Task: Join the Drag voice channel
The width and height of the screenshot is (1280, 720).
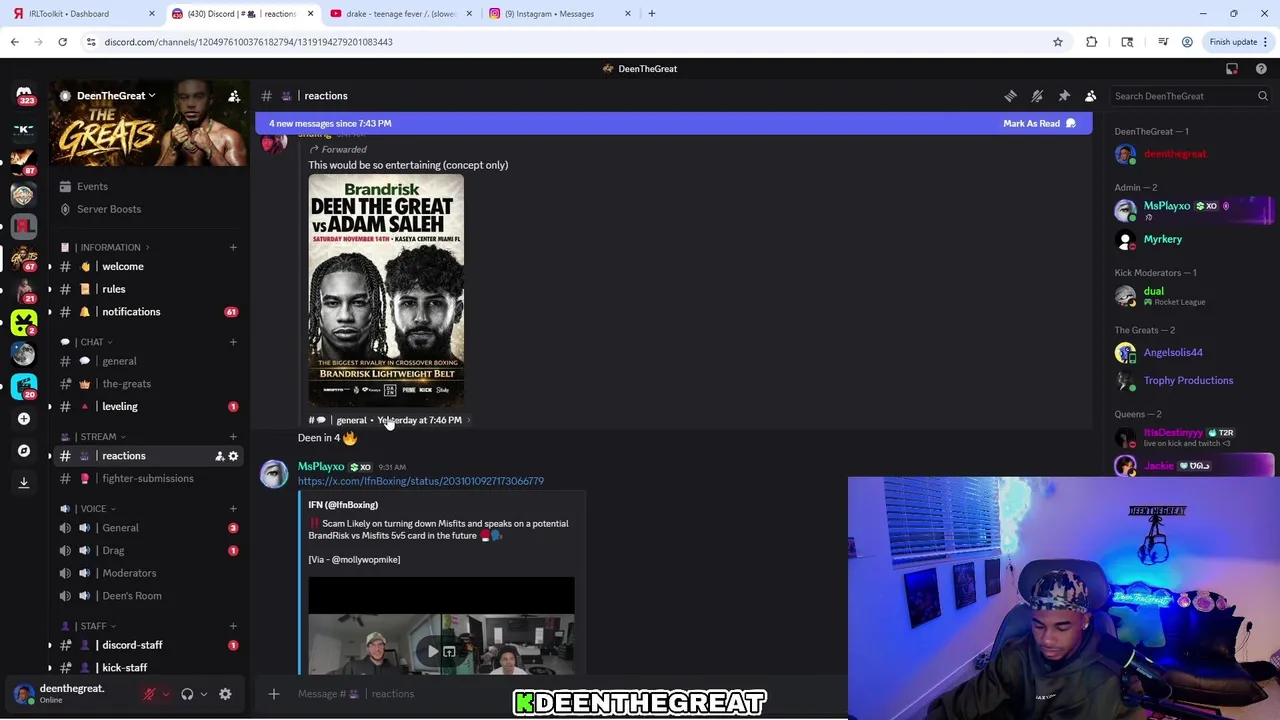Action: (148, 551)
